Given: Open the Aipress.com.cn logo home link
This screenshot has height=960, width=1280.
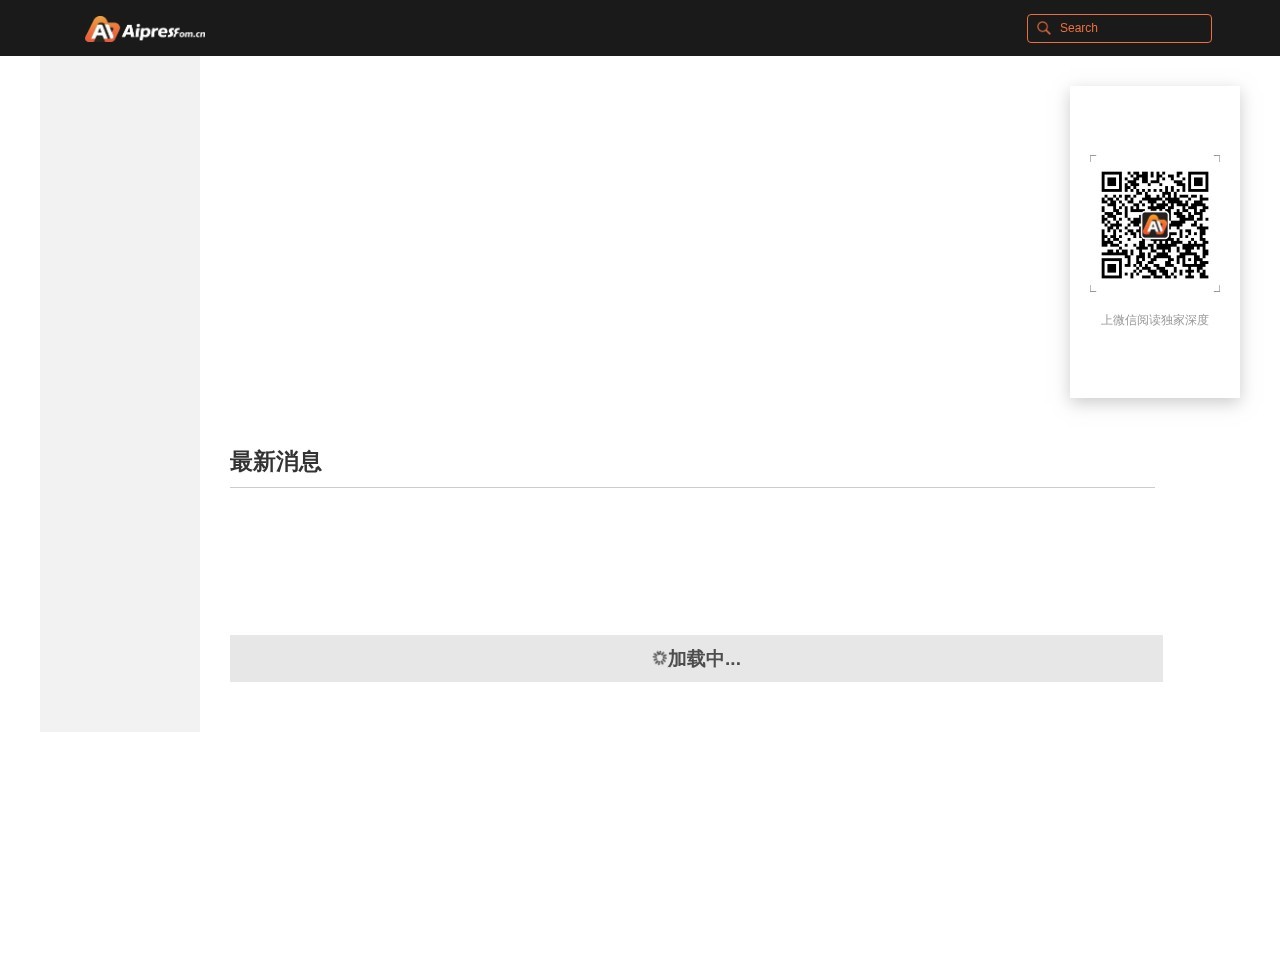Looking at the screenshot, I should click(x=145, y=29).
